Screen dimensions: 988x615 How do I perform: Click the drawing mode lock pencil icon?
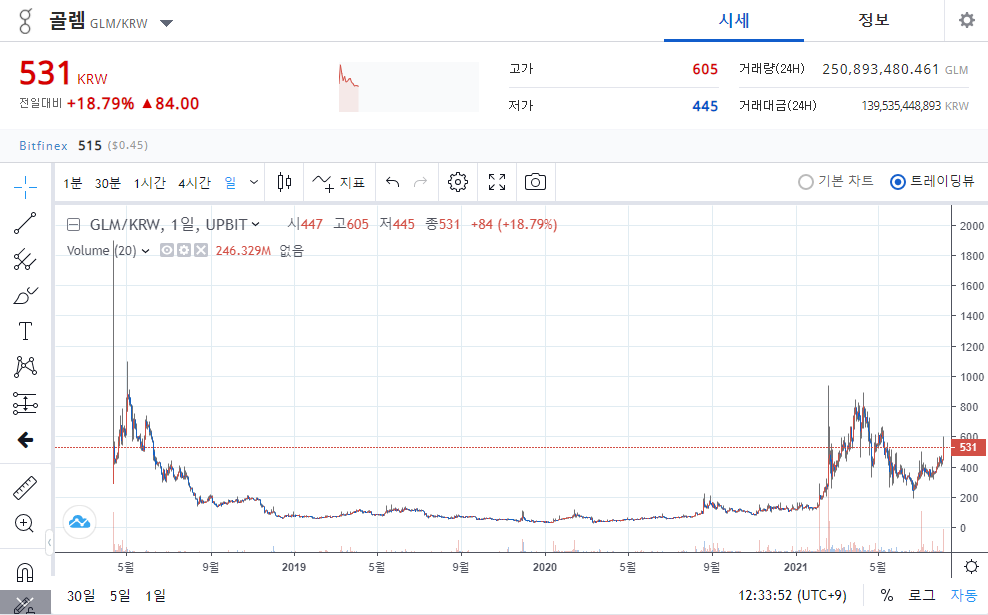[x=25, y=605]
